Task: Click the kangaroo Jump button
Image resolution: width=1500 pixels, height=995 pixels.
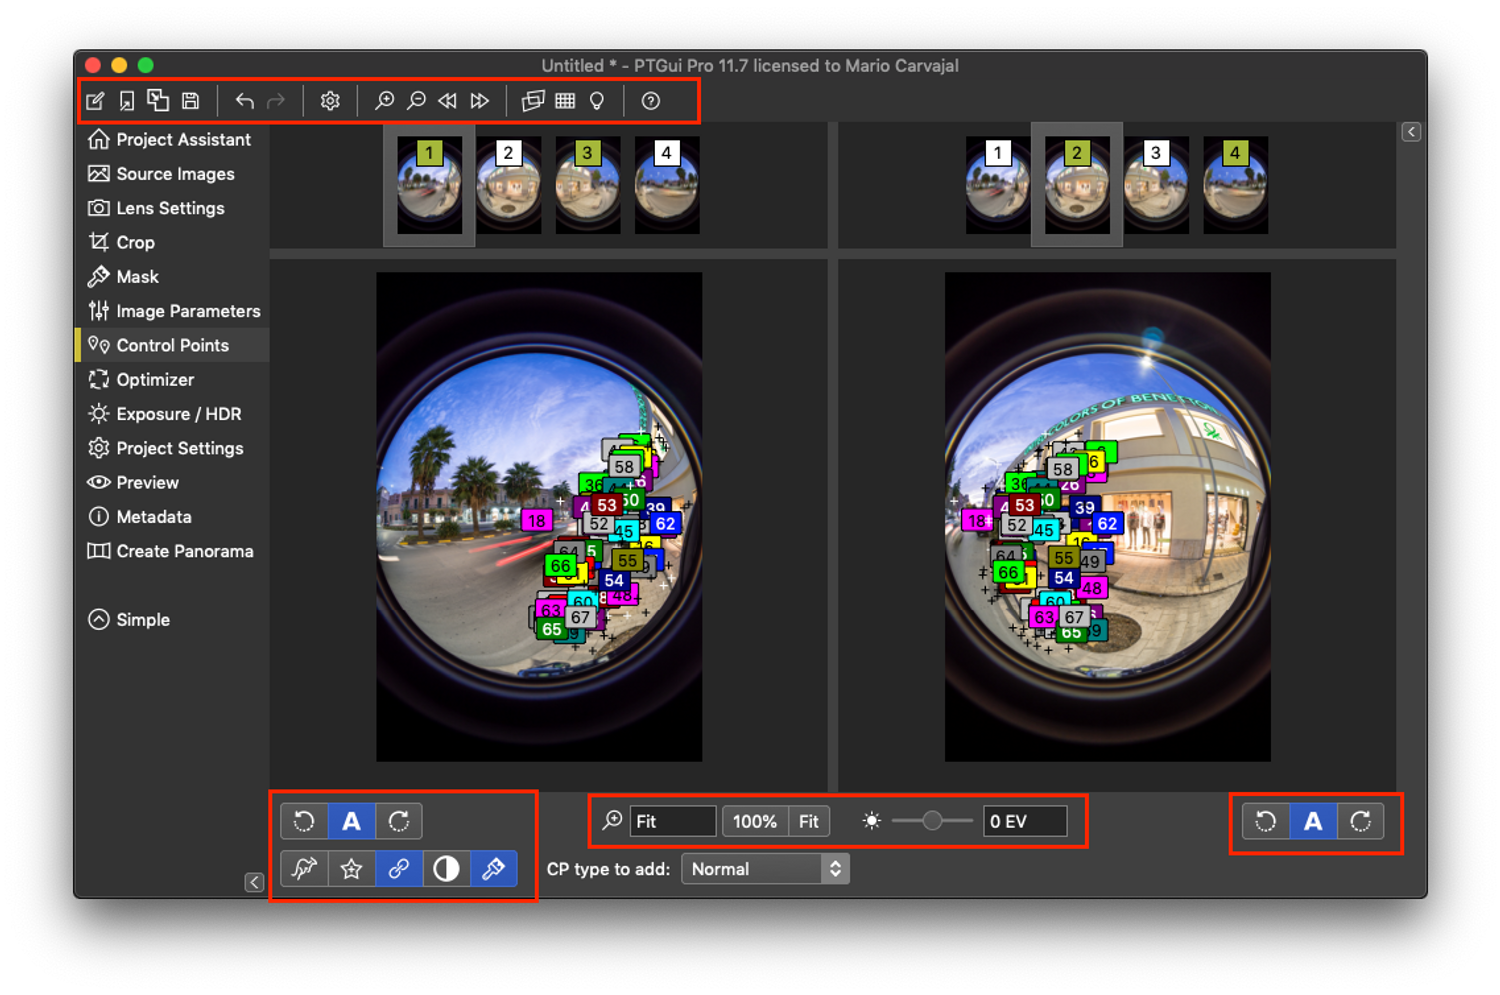Action: (x=304, y=869)
